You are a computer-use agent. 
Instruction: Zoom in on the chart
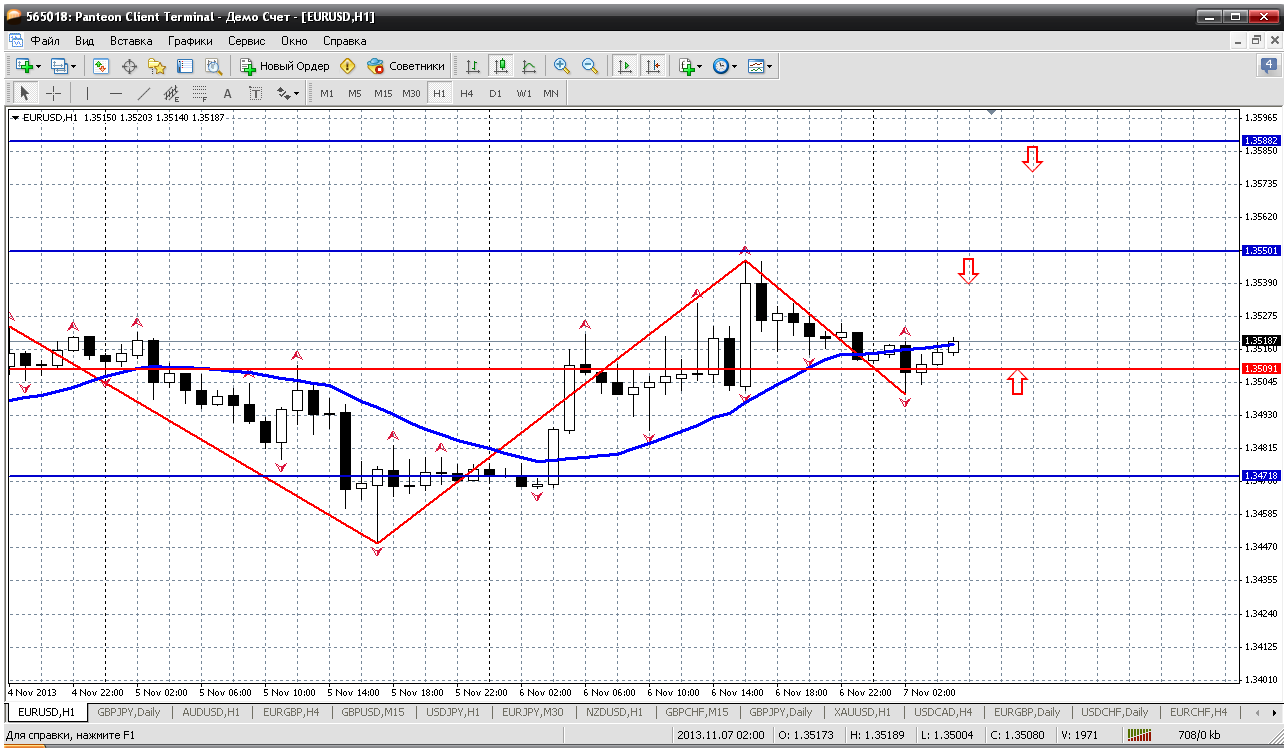pyautogui.click(x=562, y=66)
